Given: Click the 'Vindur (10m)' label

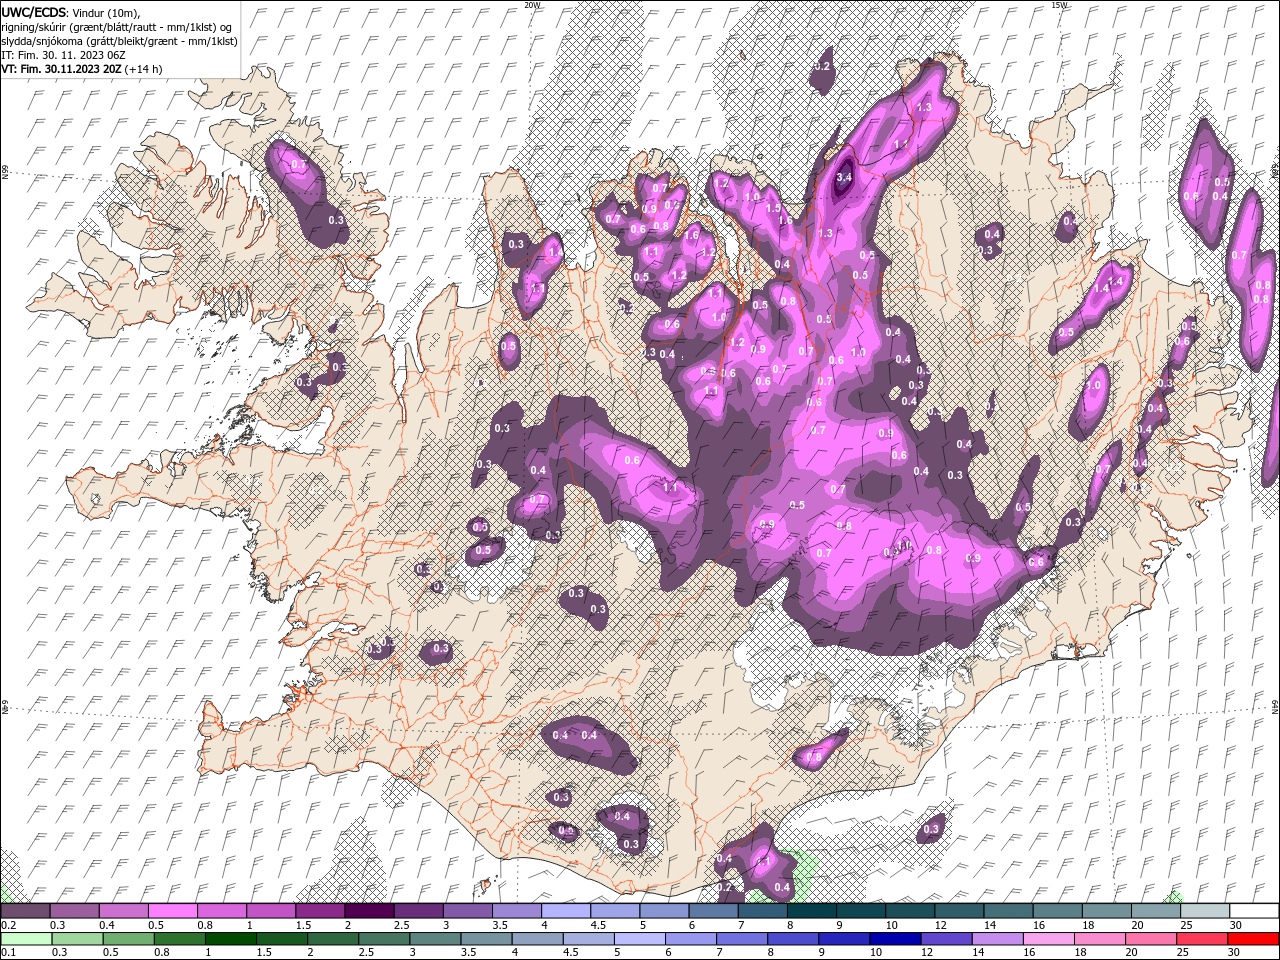Looking at the screenshot, I should pos(107,12).
